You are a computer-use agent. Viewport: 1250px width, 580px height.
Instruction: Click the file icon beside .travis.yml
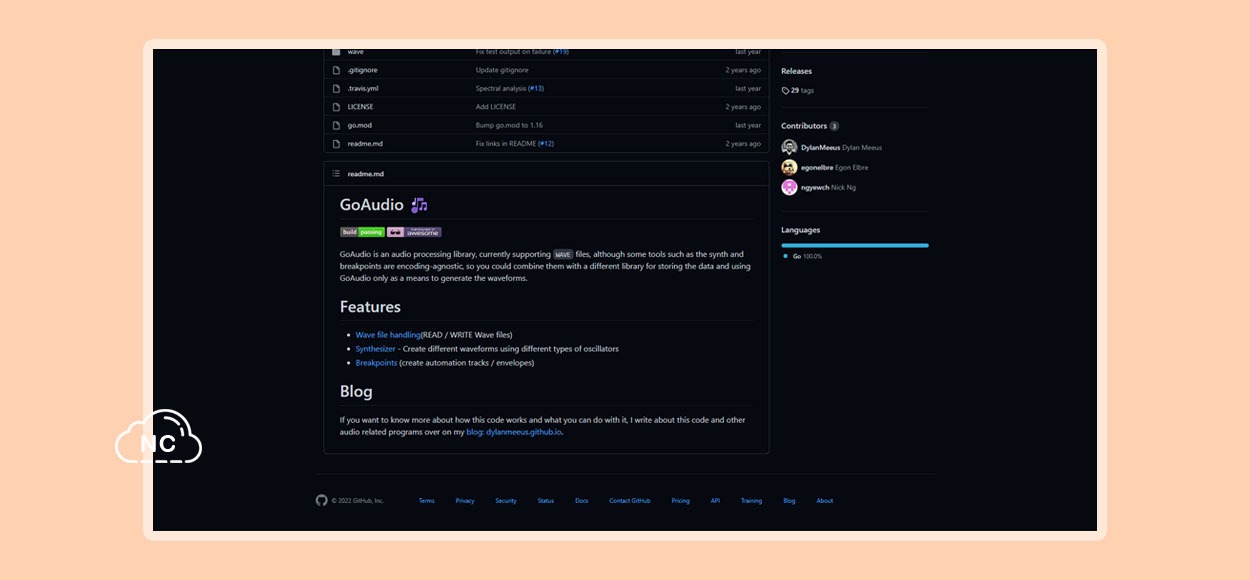click(x=336, y=88)
